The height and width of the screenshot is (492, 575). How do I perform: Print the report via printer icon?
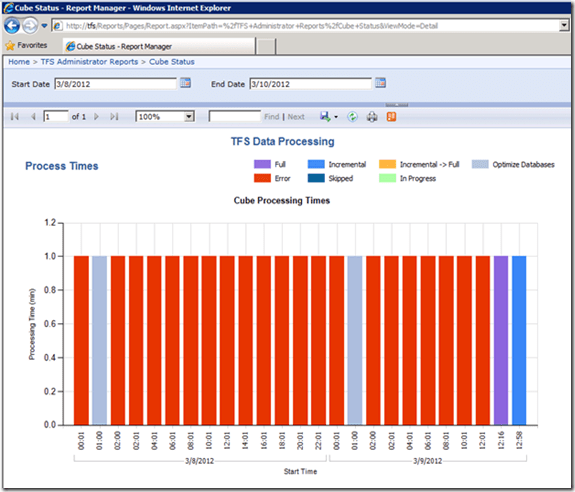pyautogui.click(x=372, y=117)
